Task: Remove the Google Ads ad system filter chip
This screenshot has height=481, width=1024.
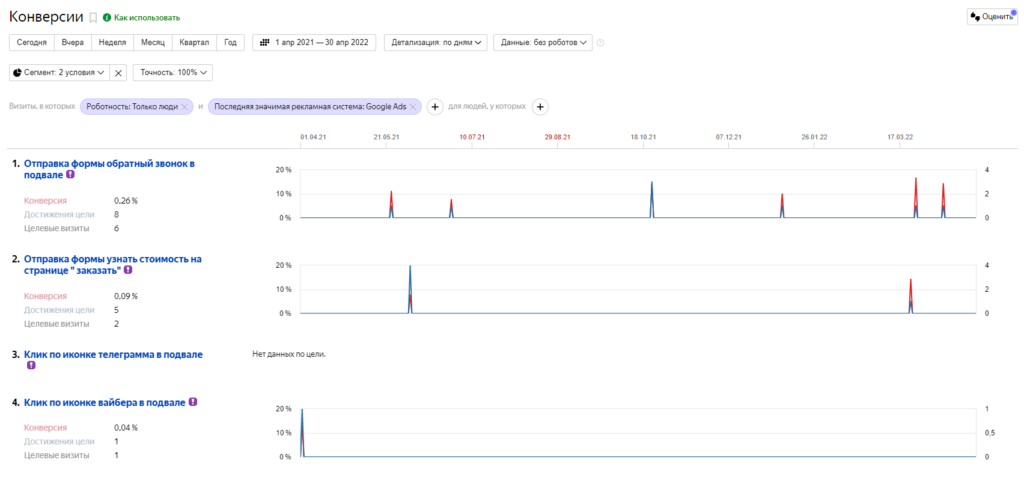Action: (x=413, y=106)
